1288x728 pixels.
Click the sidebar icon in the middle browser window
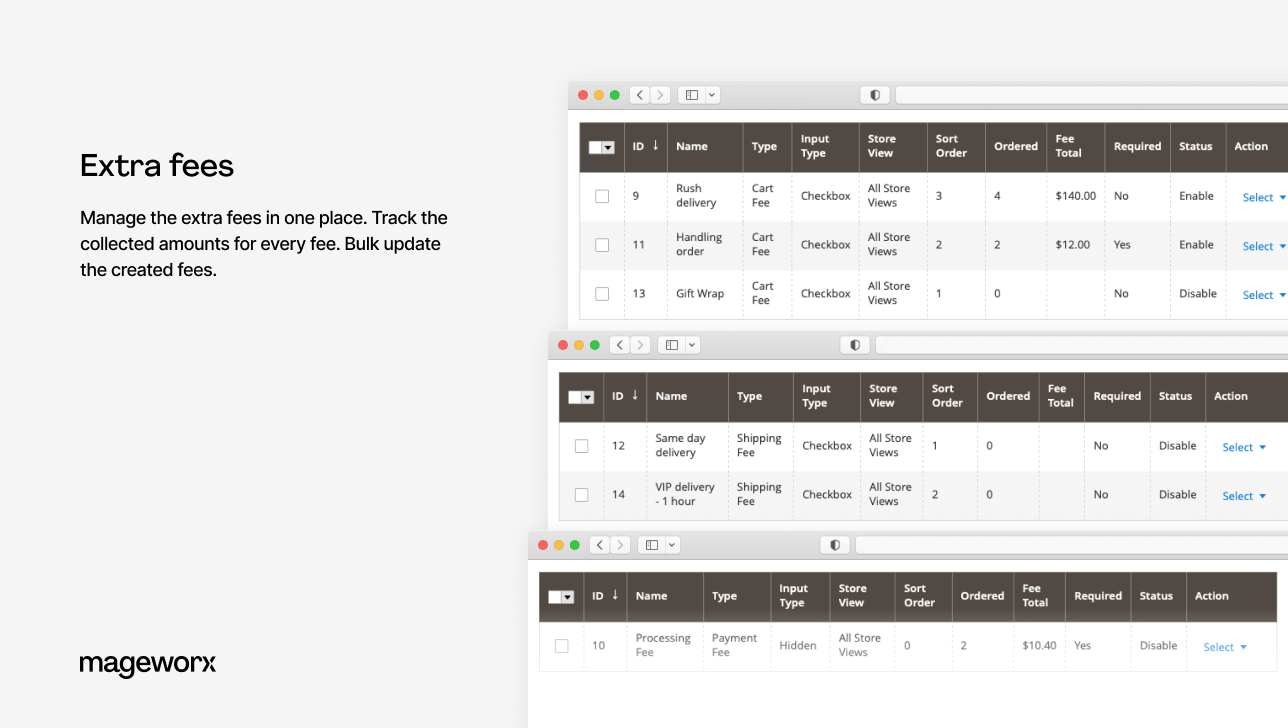click(671, 344)
